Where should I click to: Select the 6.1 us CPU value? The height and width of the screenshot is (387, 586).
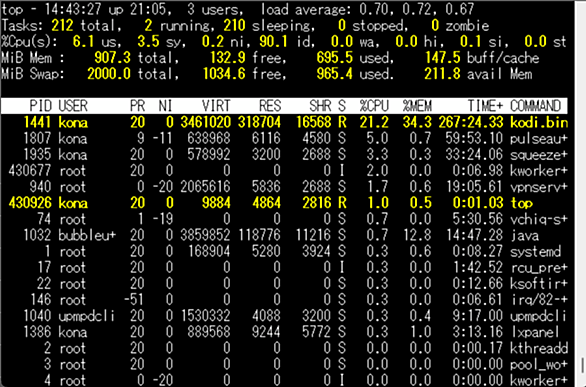pos(84,42)
